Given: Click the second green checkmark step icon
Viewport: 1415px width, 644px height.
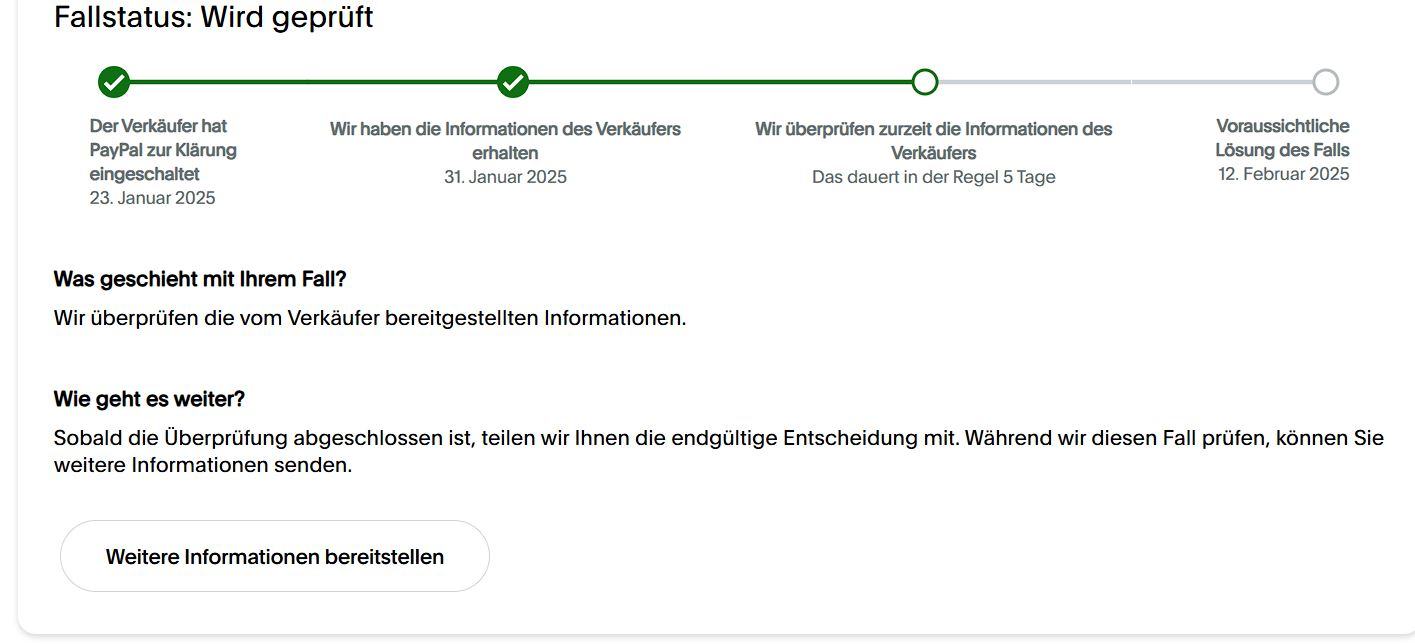Looking at the screenshot, I should (x=513, y=82).
